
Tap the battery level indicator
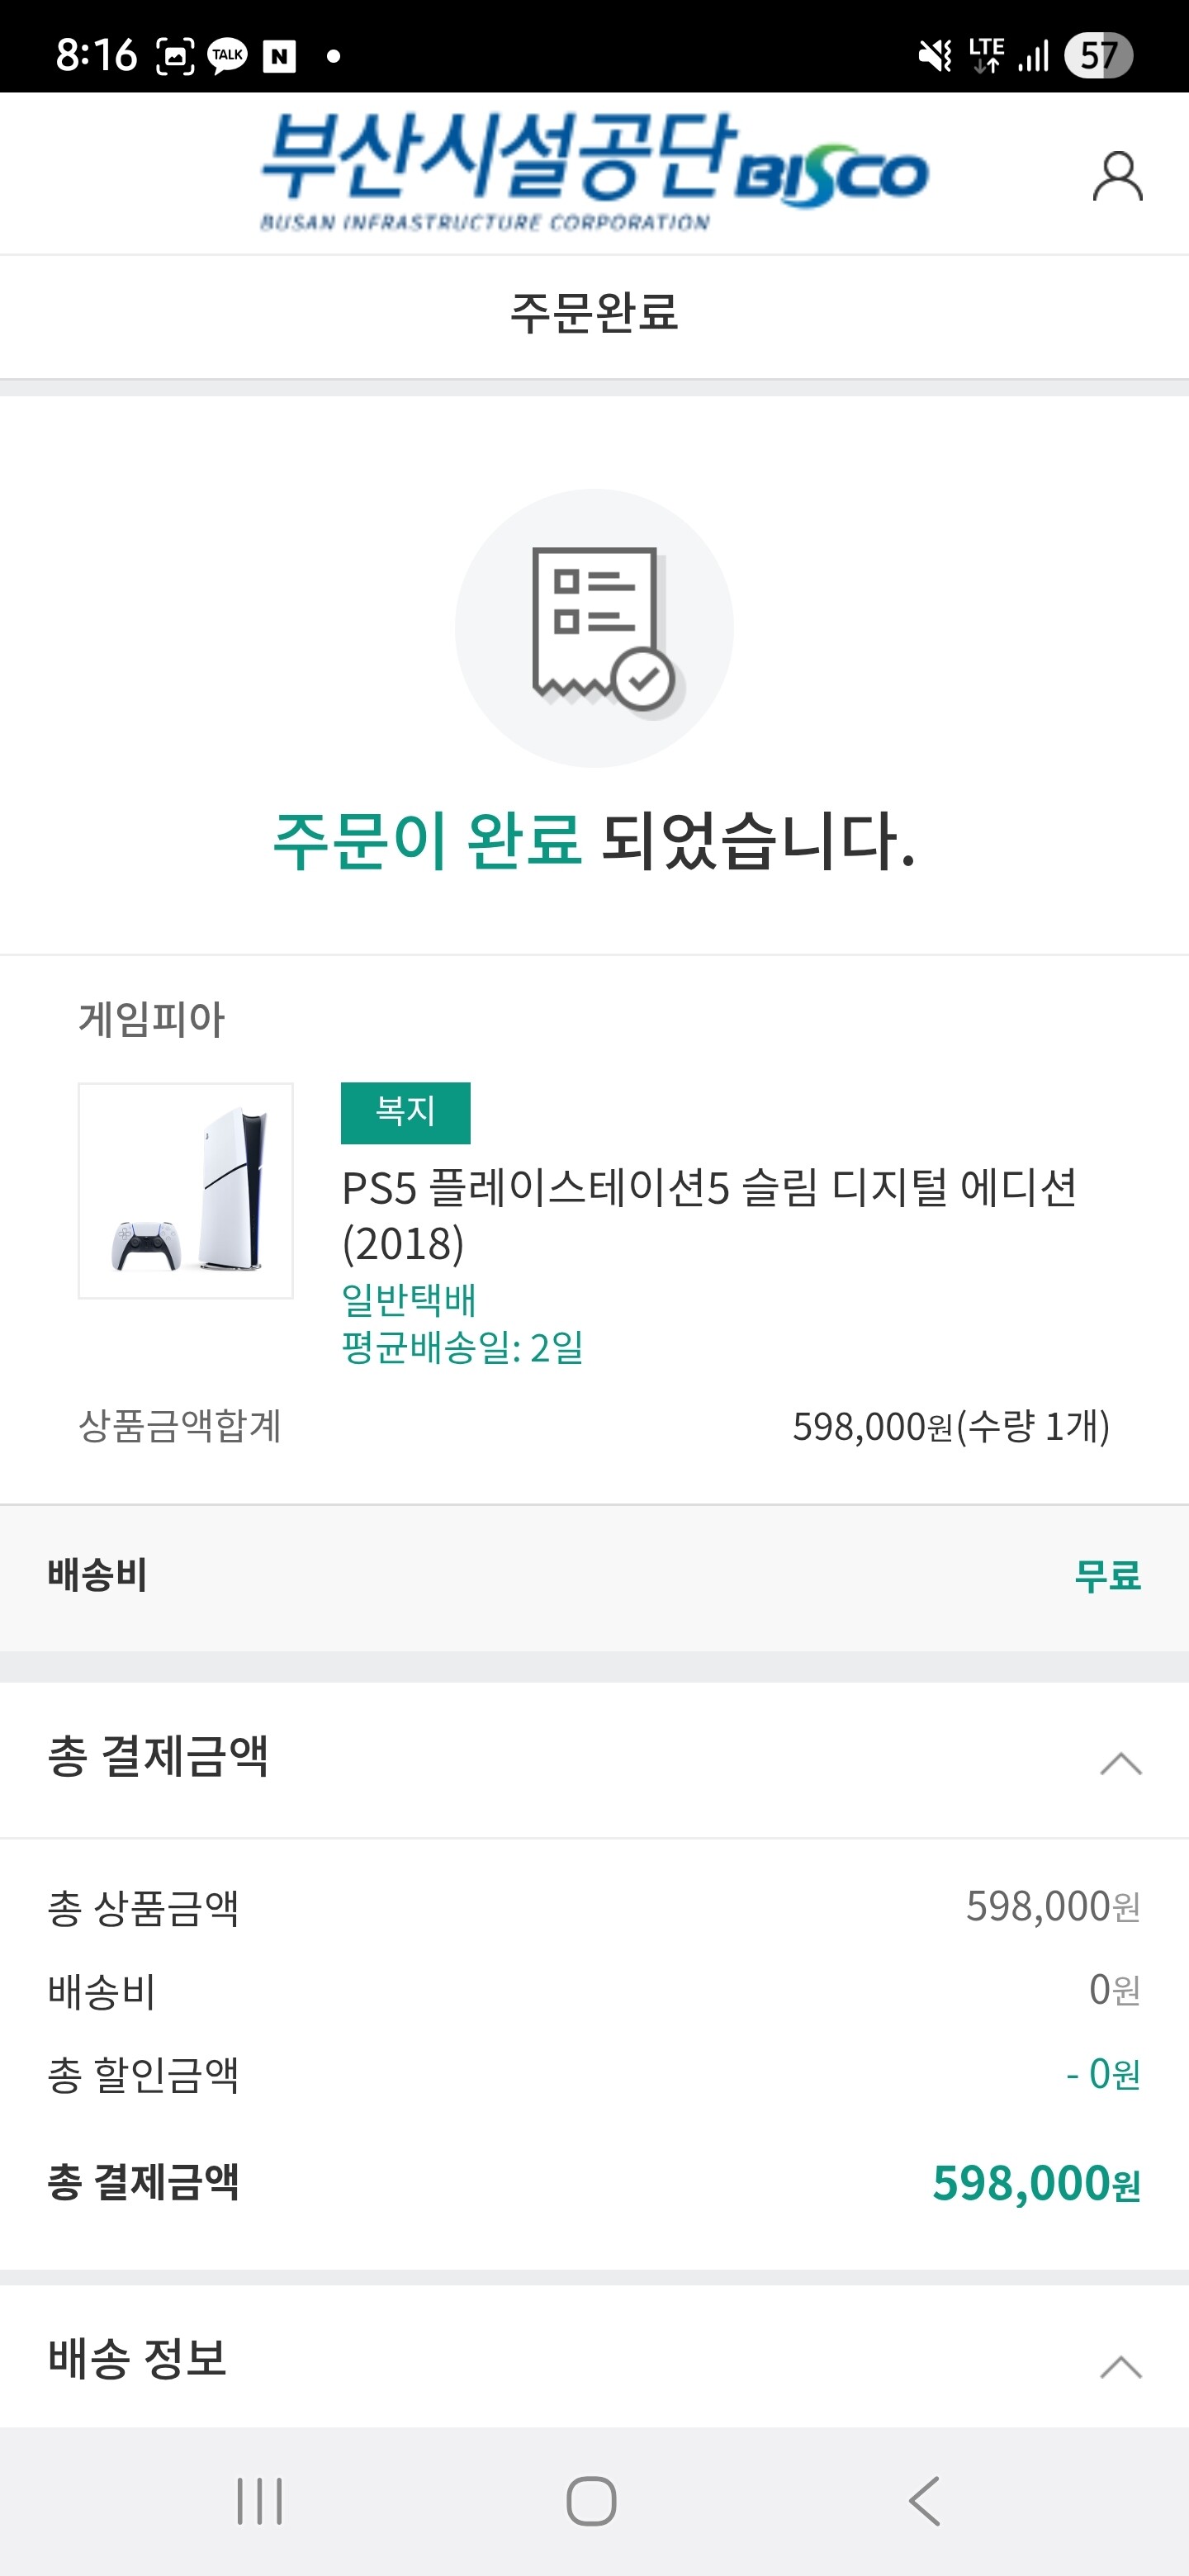pyautogui.click(x=1097, y=55)
